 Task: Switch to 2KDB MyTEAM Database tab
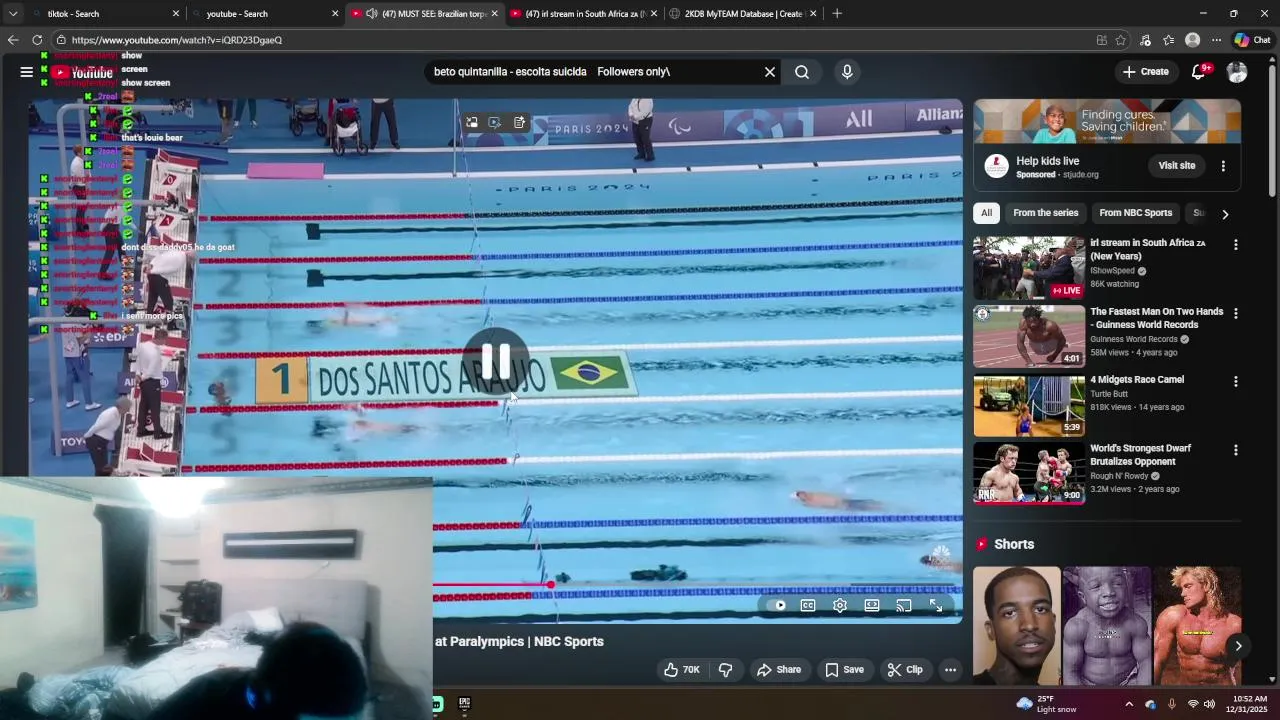pyautogui.click(x=743, y=14)
